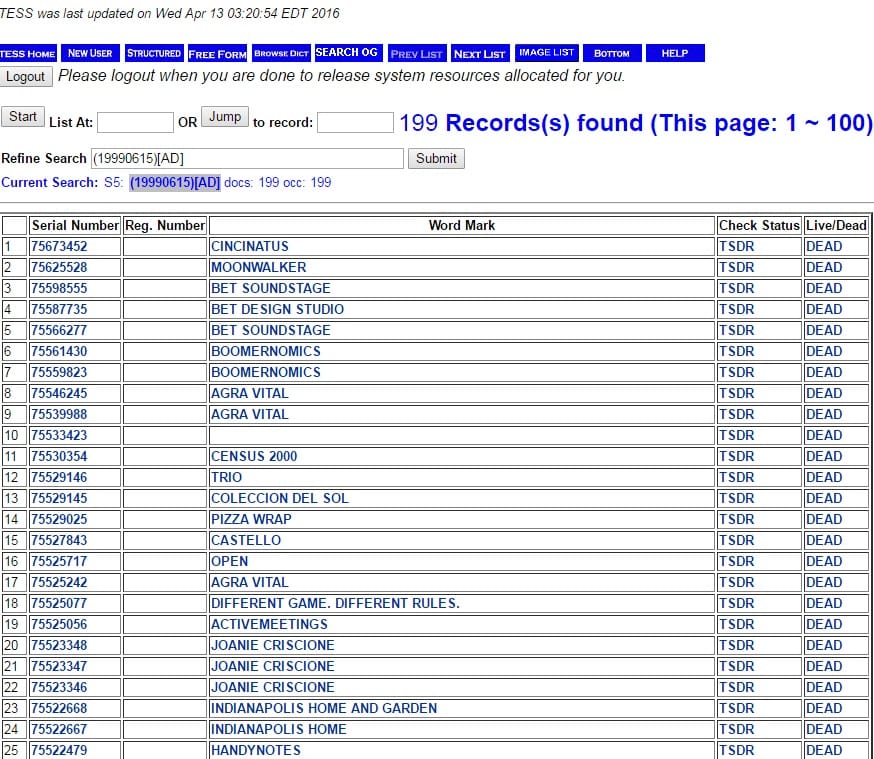The height and width of the screenshot is (759, 874).
Task: Click the Start button
Action: 23,117
